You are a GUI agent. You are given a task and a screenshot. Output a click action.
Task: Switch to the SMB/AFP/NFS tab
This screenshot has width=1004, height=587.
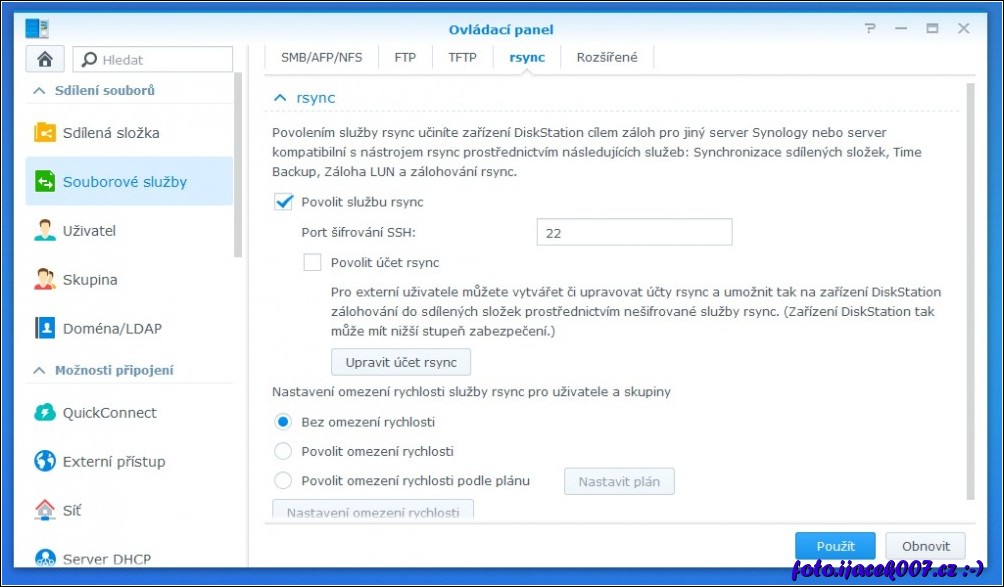pyautogui.click(x=321, y=57)
